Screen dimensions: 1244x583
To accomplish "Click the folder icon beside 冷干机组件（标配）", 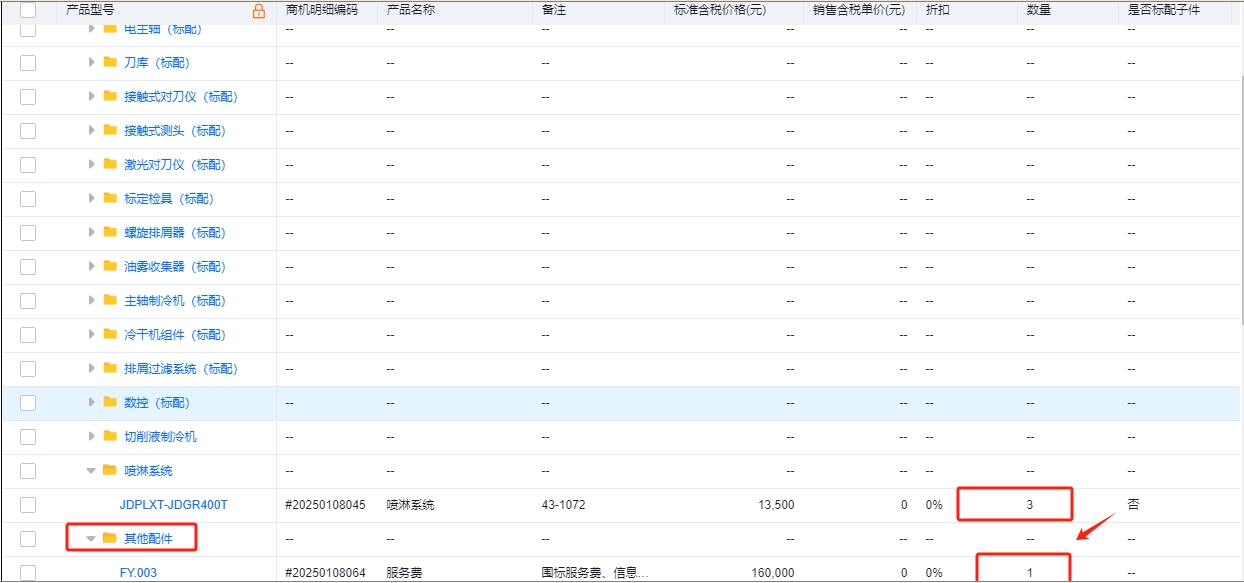I will 110,334.
